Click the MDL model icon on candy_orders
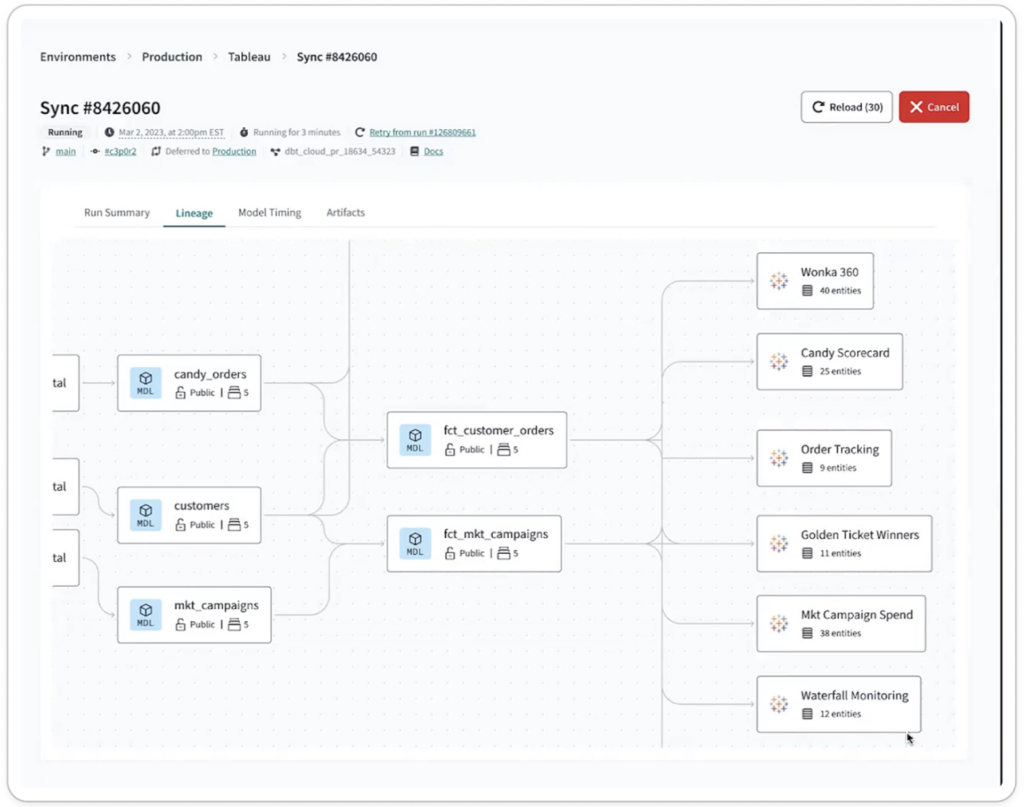The image size is (1024, 807). 145,383
